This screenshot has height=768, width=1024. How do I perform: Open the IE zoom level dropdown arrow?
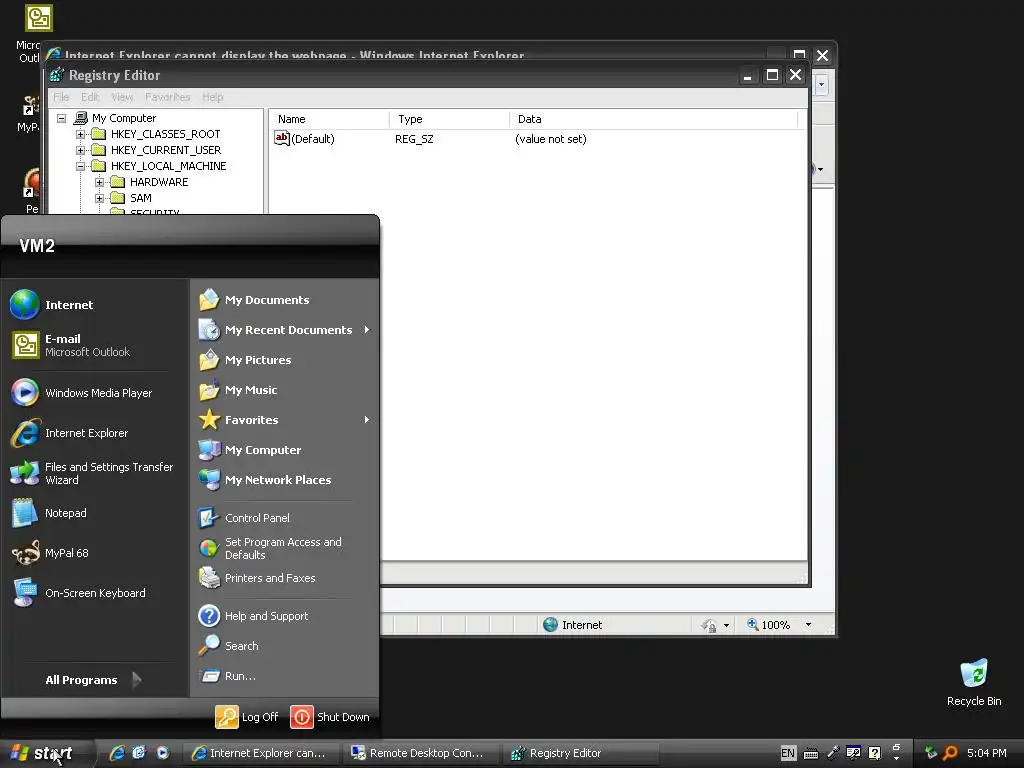tap(808, 625)
